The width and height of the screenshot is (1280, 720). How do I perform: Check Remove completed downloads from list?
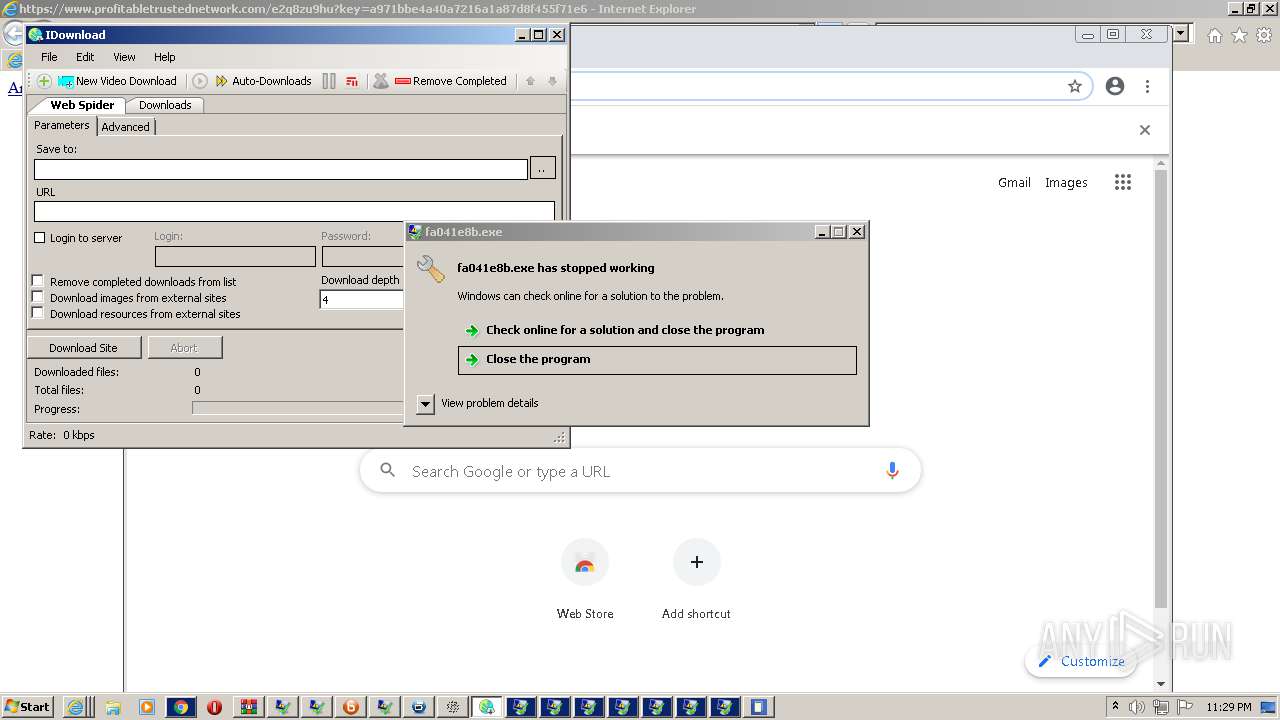click(x=38, y=281)
